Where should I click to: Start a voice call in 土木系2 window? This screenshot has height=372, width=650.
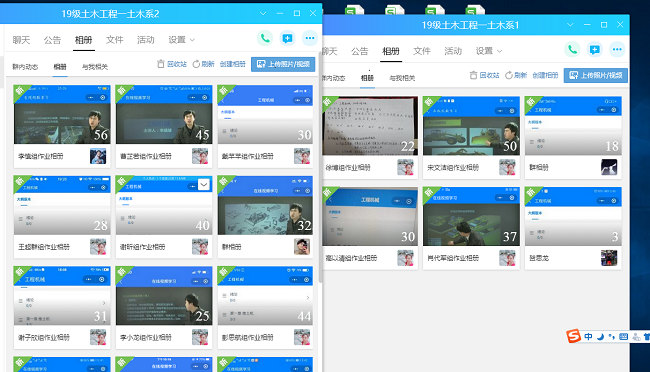coord(265,39)
